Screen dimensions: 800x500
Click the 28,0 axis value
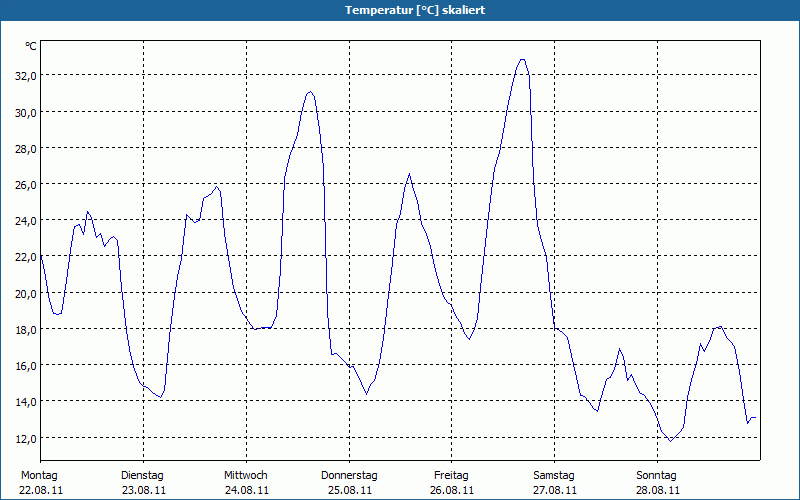pos(26,148)
